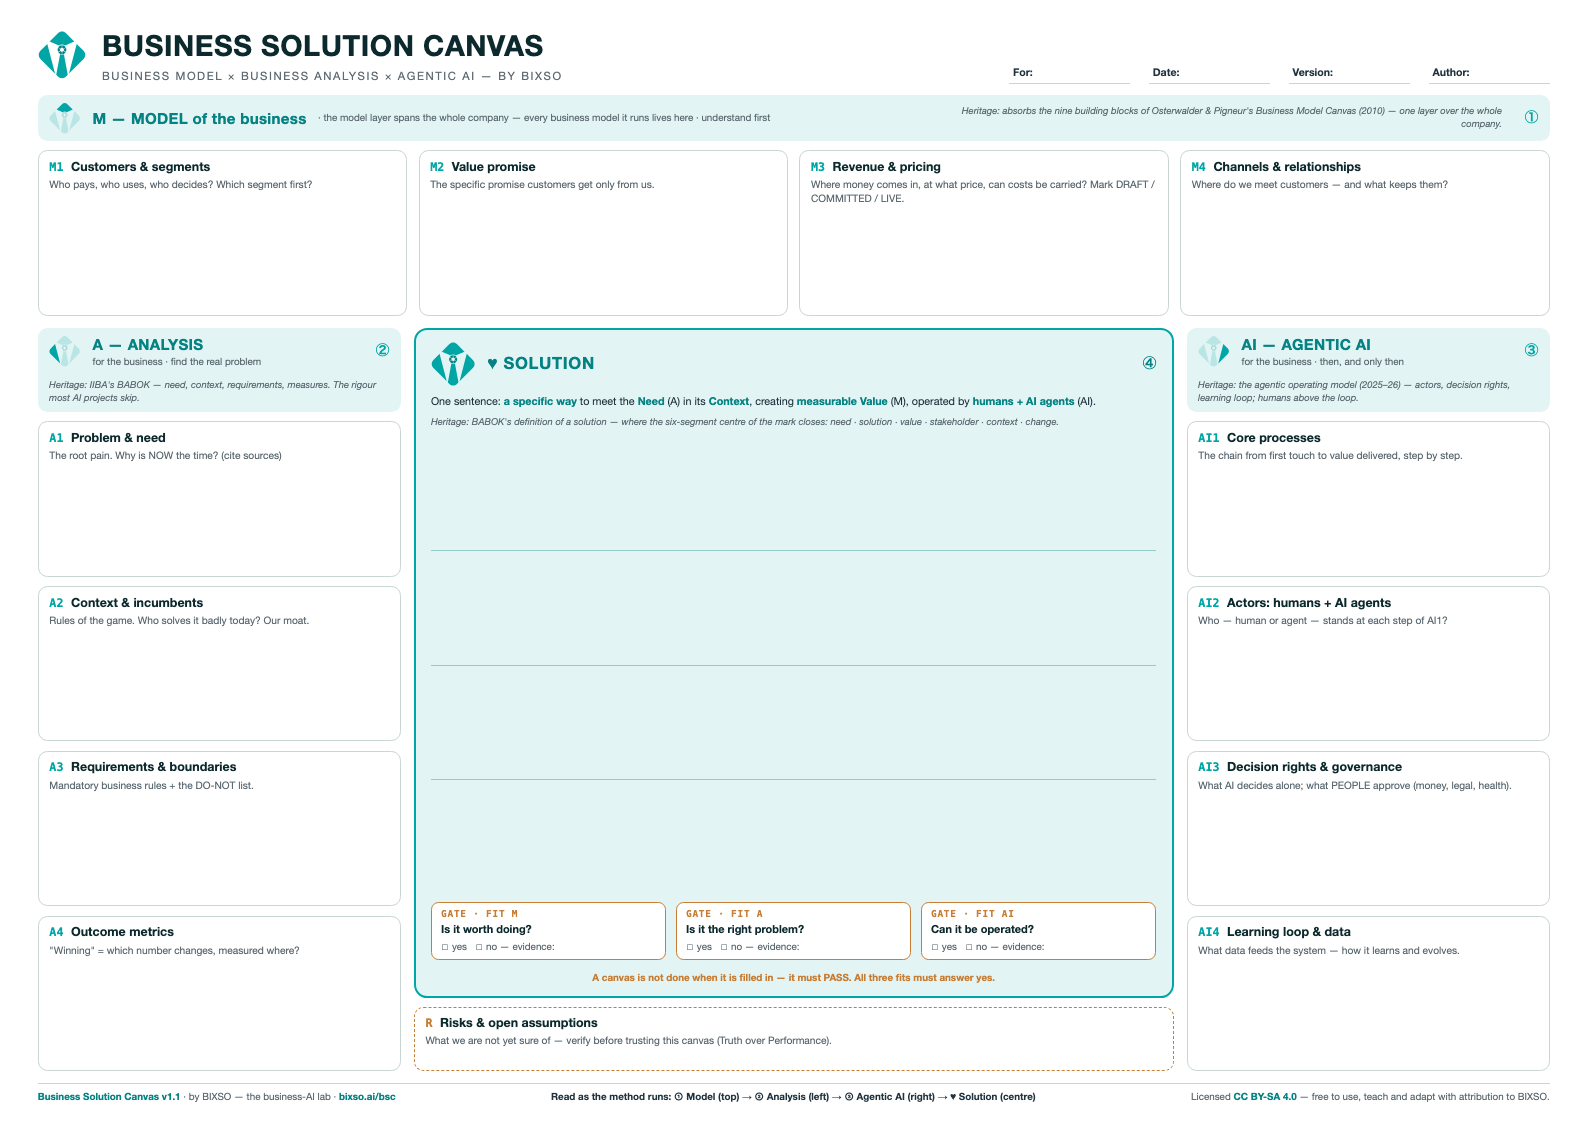Click the AI2 Actors: humans + AI agents box
This screenshot has height=1122, width=1587.
pos(1368,664)
